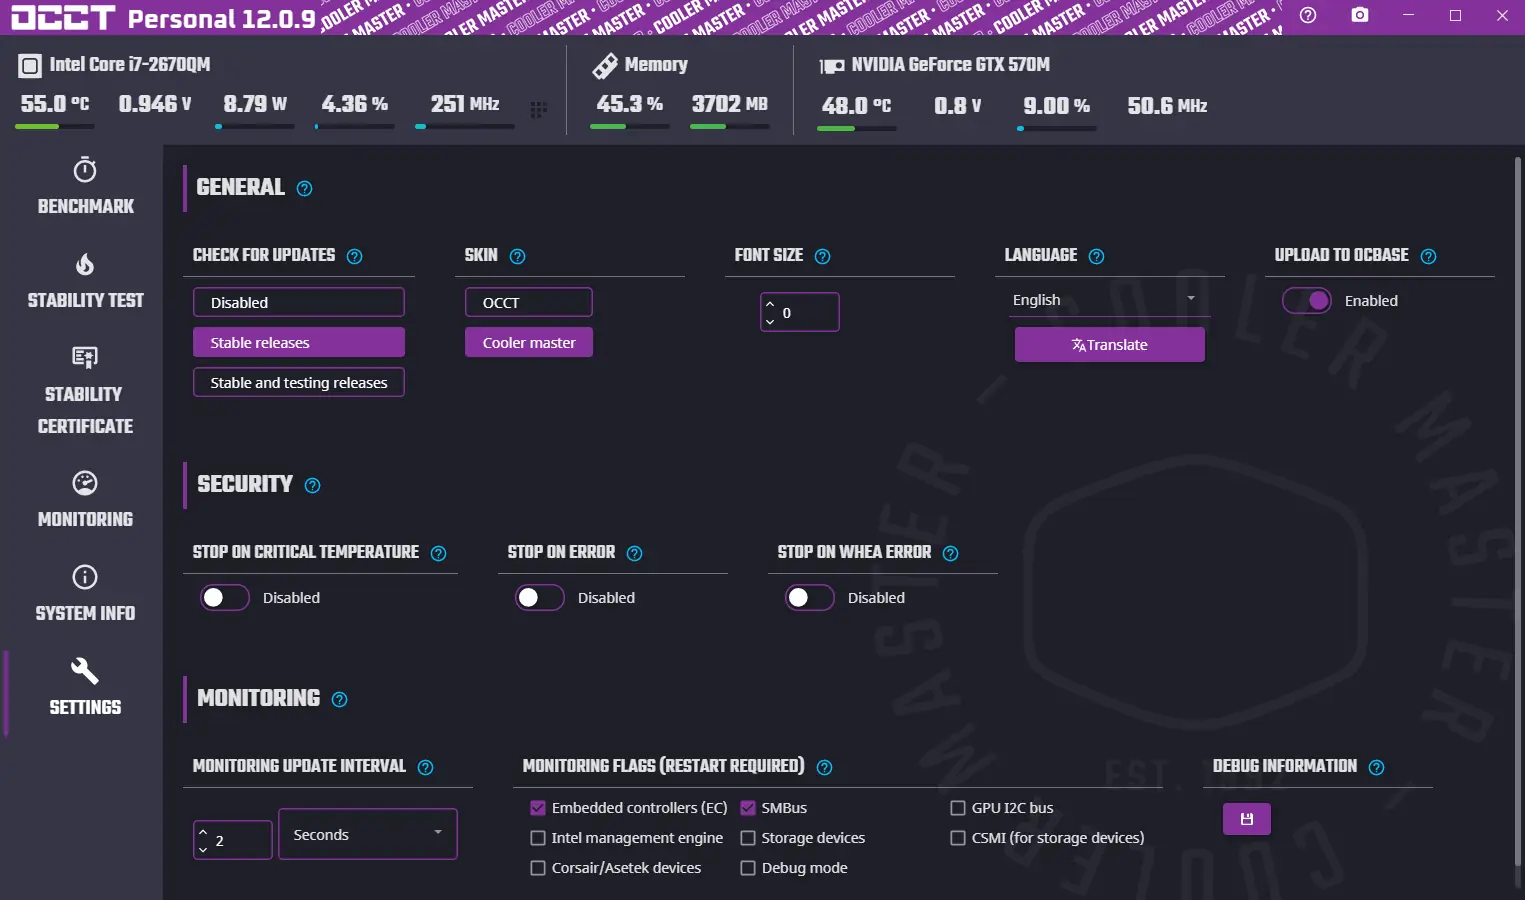Enable Stop On Critical Temperature toggle
1525x900 pixels.
pos(225,598)
